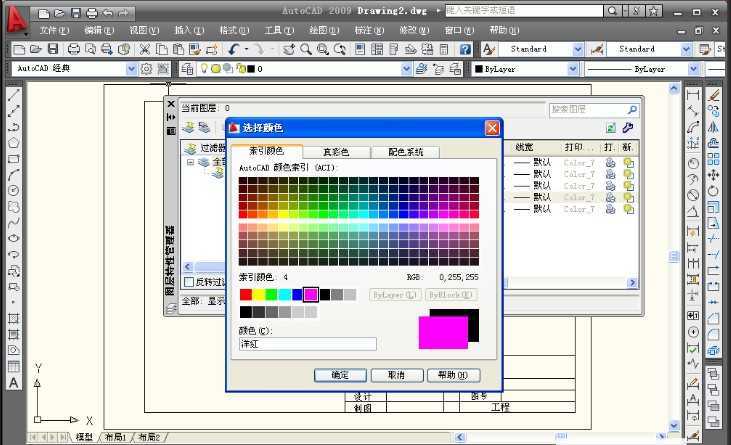This screenshot has height=445, width=731.
Task: Switch to the Color Books tab
Action: pyautogui.click(x=405, y=152)
